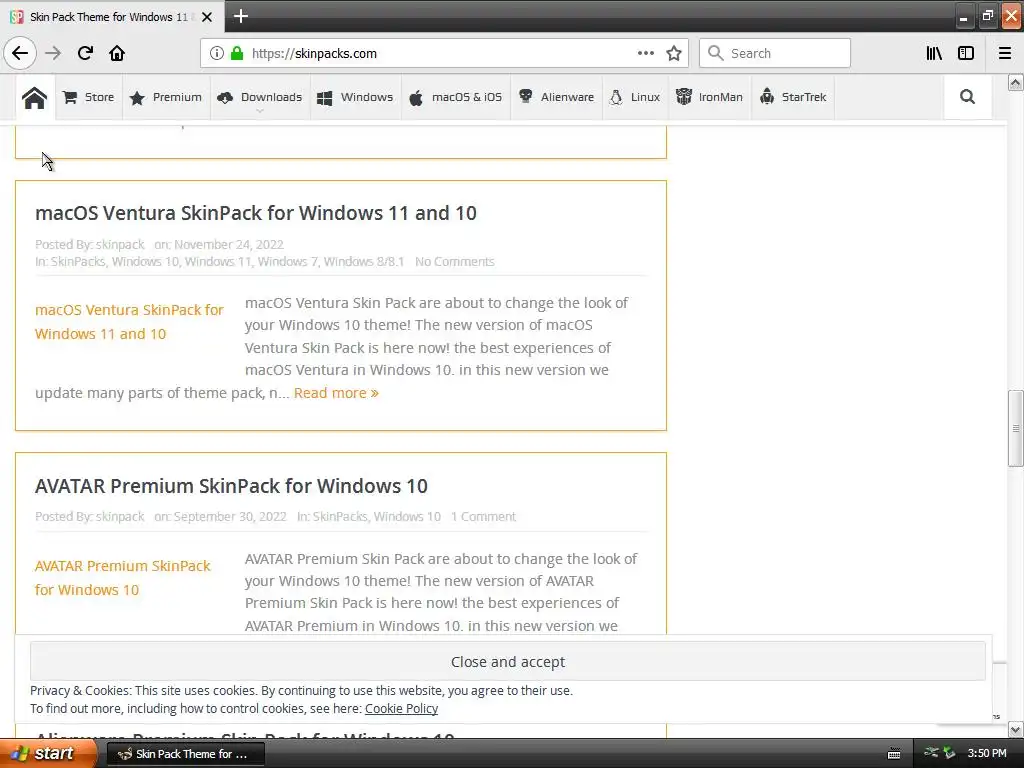
Task: Bookmark this page with the star
Action: 674,53
